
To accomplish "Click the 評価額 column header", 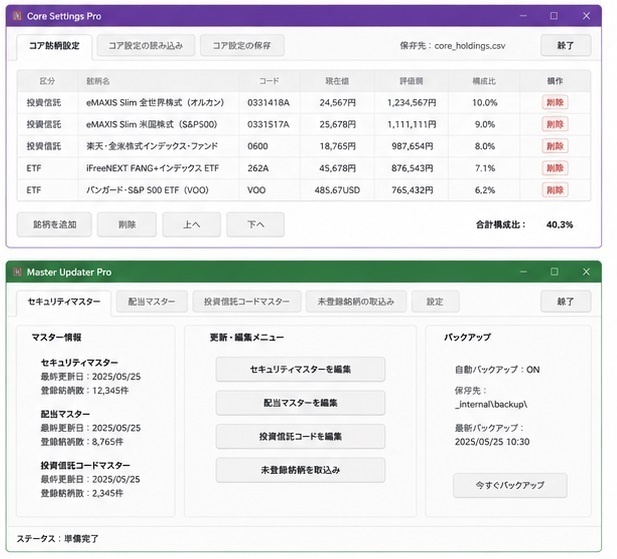I will click(411, 81).
